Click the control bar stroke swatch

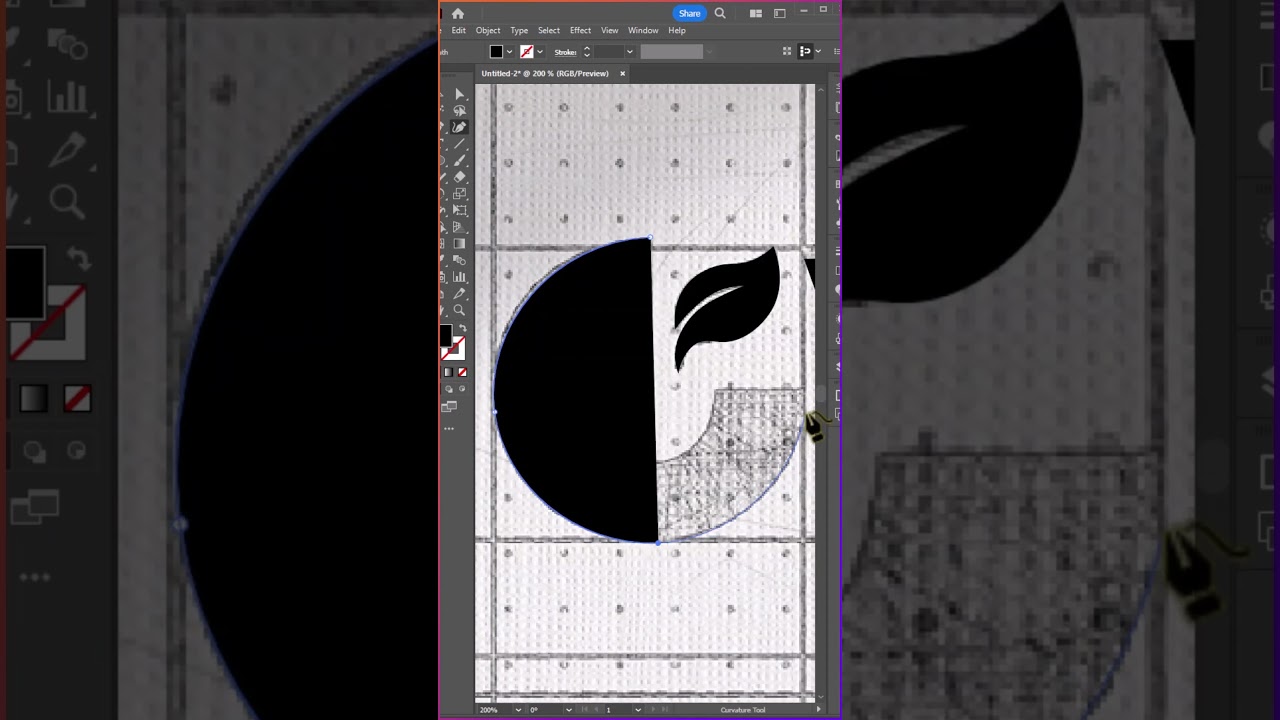[527, 52]
